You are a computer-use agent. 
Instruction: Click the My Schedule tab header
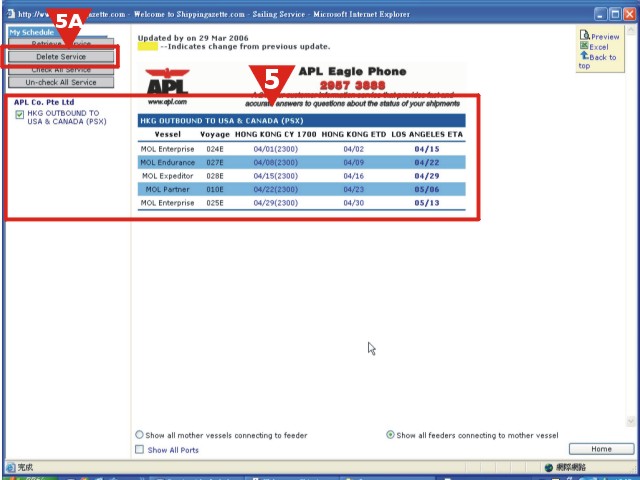click(x=32, y=32)
